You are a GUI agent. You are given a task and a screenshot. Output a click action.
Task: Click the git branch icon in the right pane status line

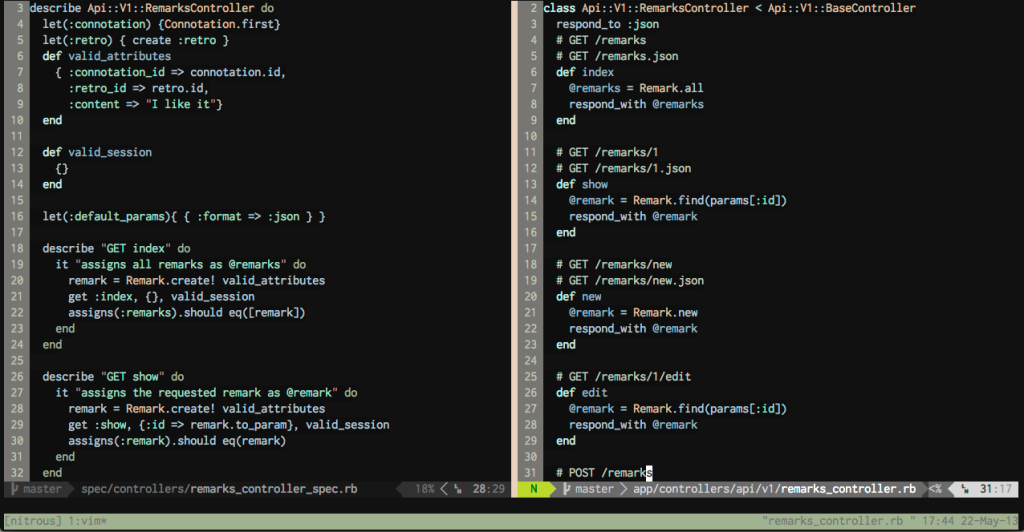566,490
